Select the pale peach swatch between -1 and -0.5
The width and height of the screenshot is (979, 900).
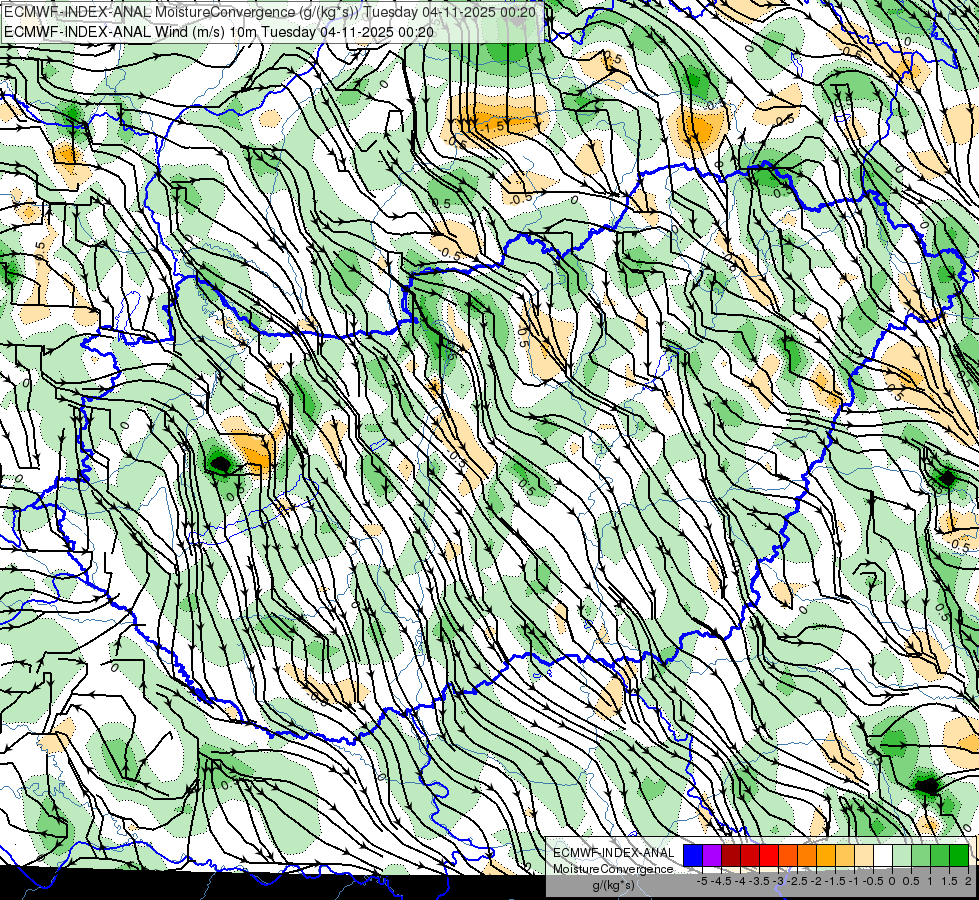pyautogui.click(x=863, y=855)
